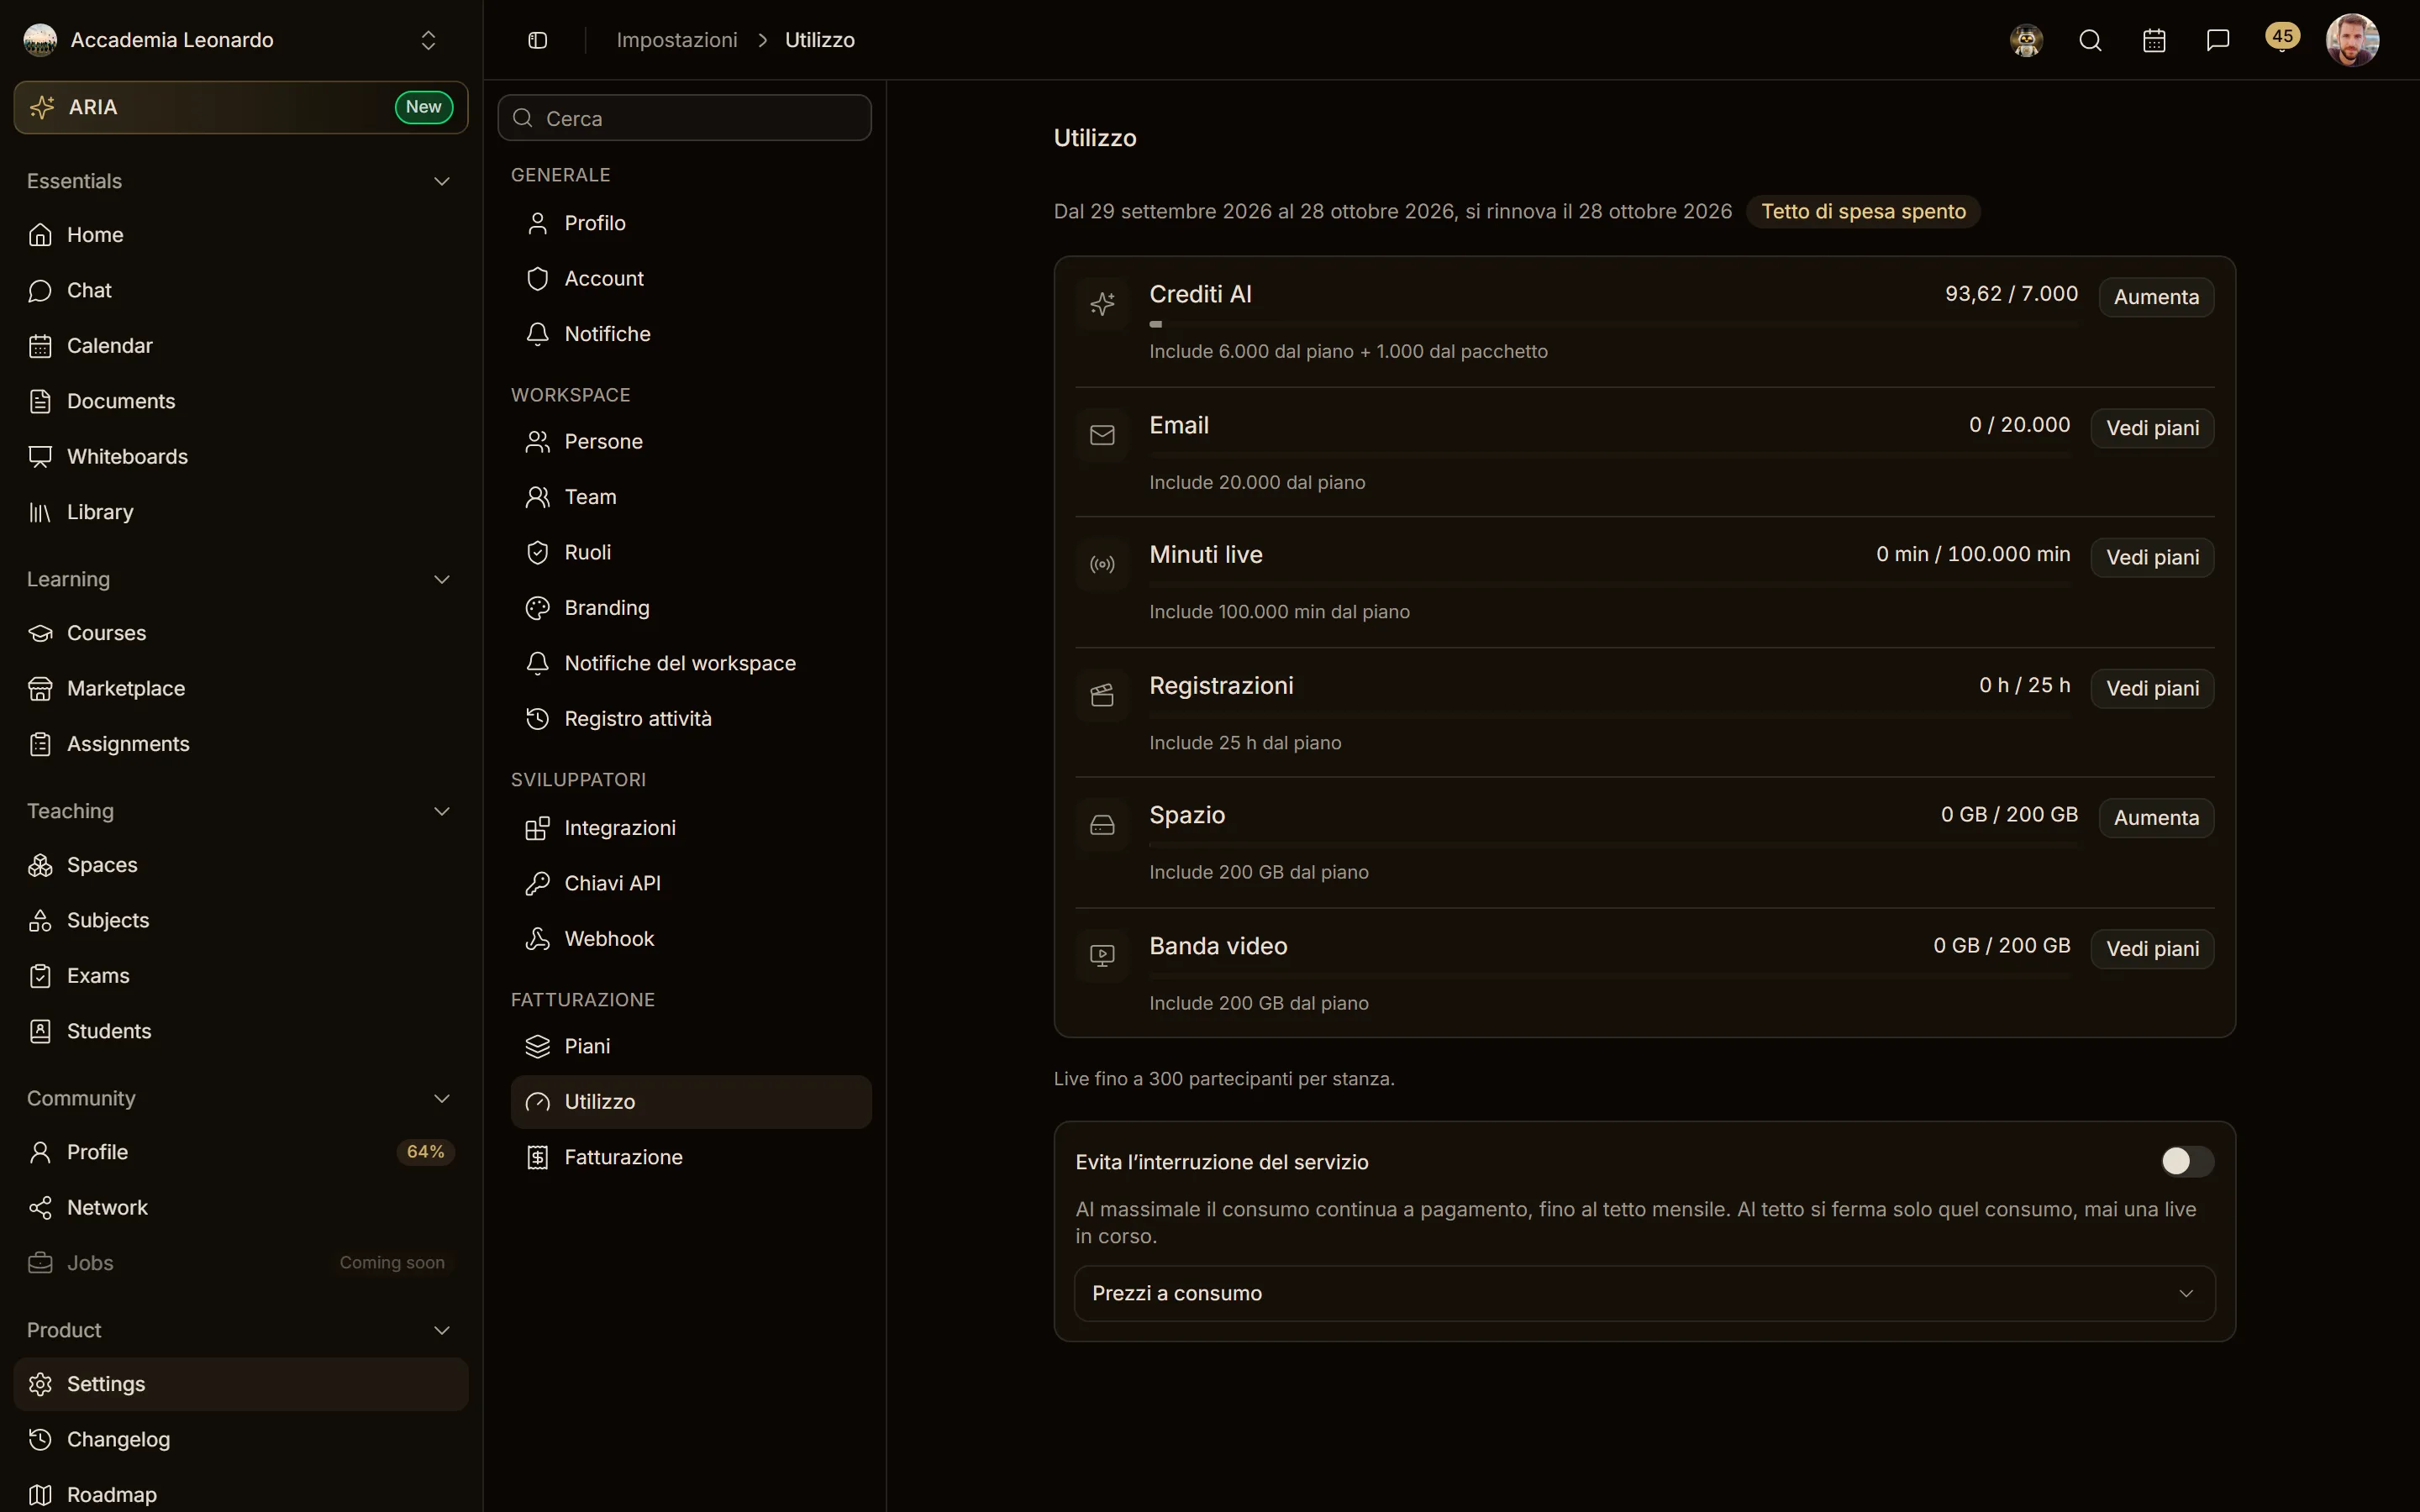
Task: Open the chat bubble icon in top bar
Action: [2218, 40]
